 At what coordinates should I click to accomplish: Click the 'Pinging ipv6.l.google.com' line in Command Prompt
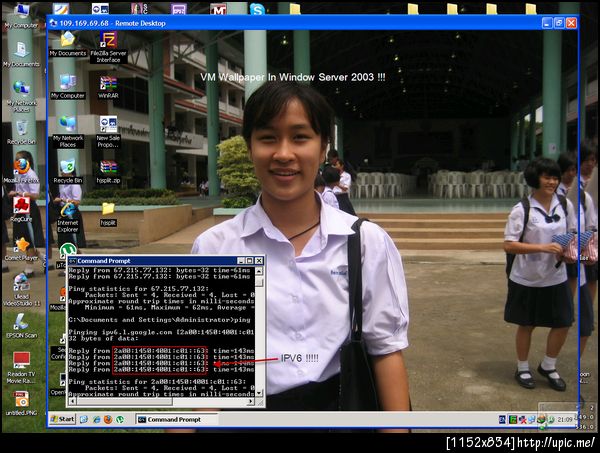[x=161, y=332]
